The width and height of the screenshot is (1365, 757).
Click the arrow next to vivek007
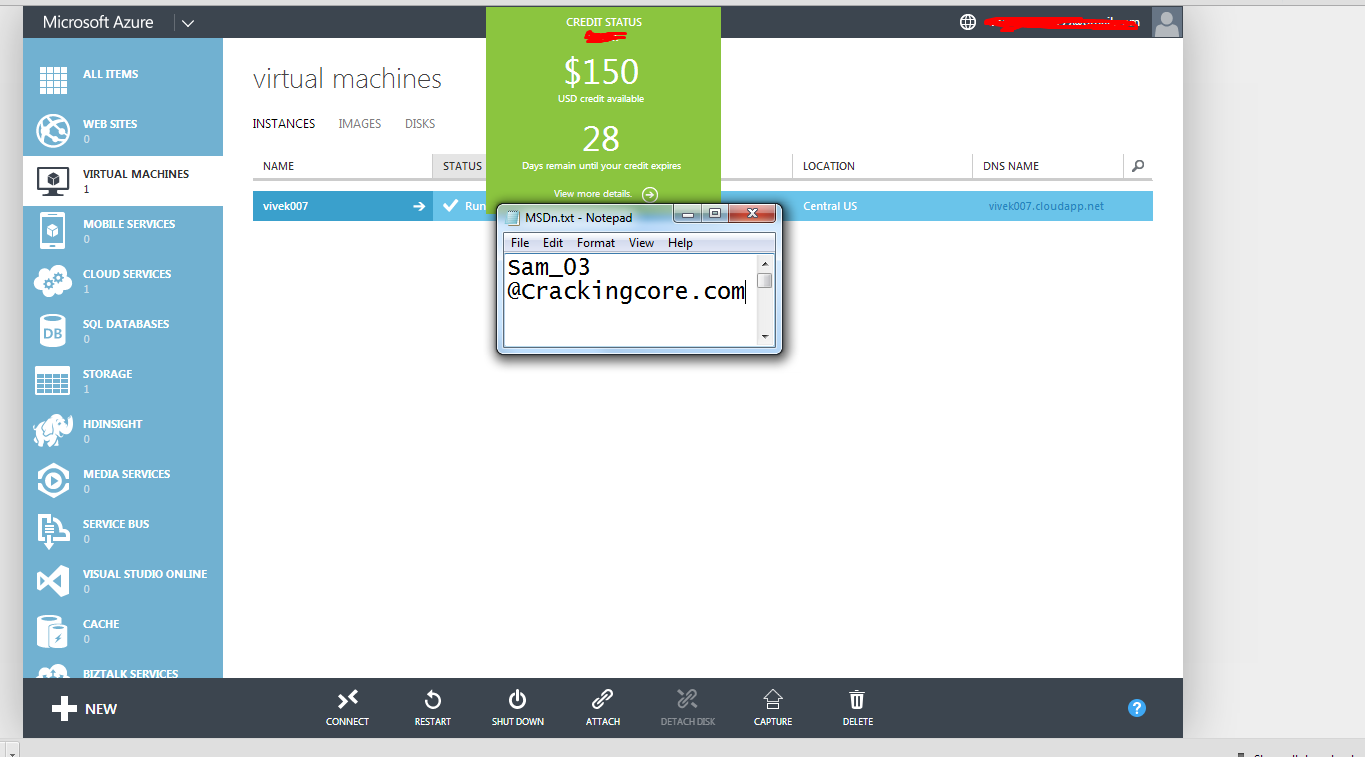point(419,206)
